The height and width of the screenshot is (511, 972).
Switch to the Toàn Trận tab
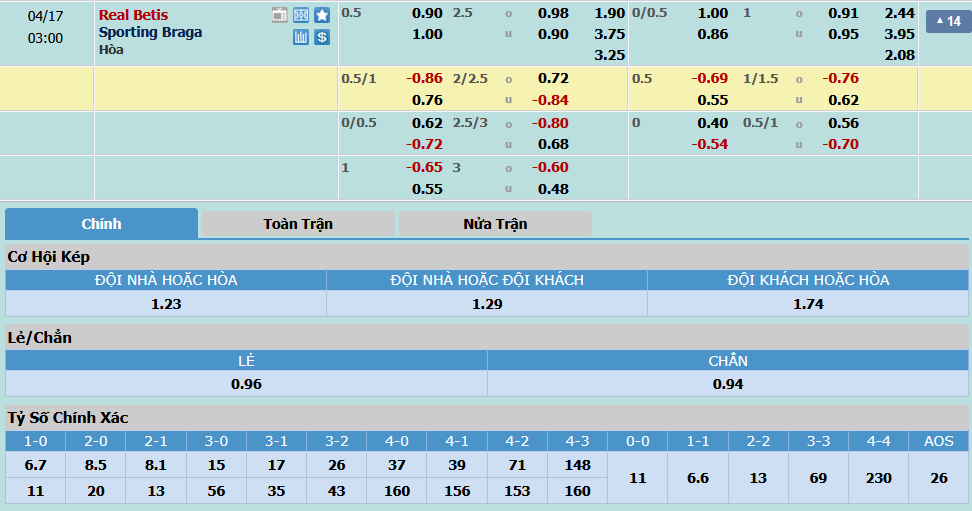(x=298, y=224)
